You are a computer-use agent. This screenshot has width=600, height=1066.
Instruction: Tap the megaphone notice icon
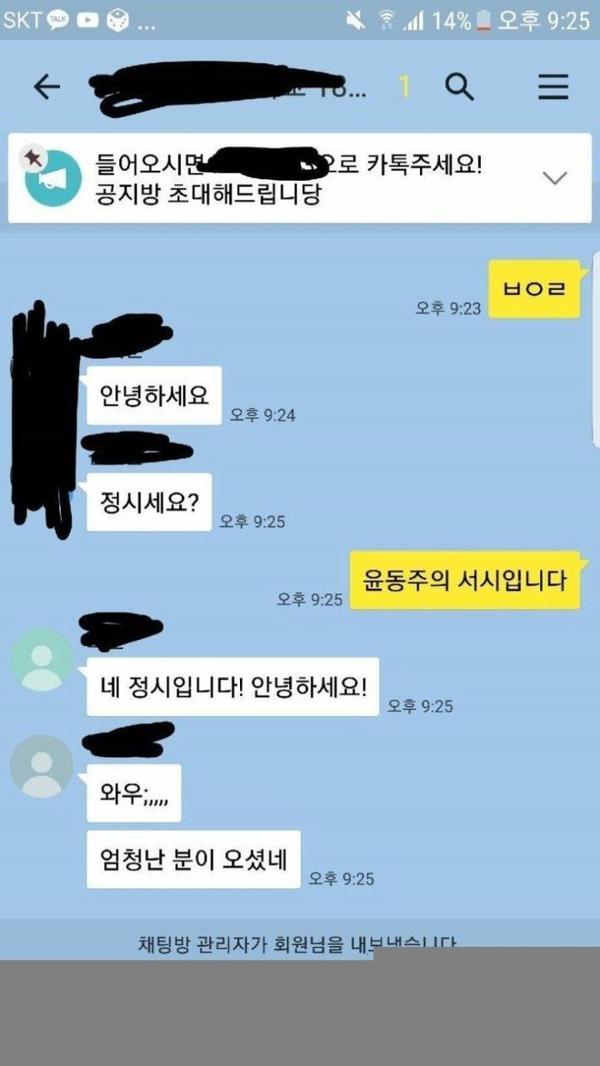[51, 178]
